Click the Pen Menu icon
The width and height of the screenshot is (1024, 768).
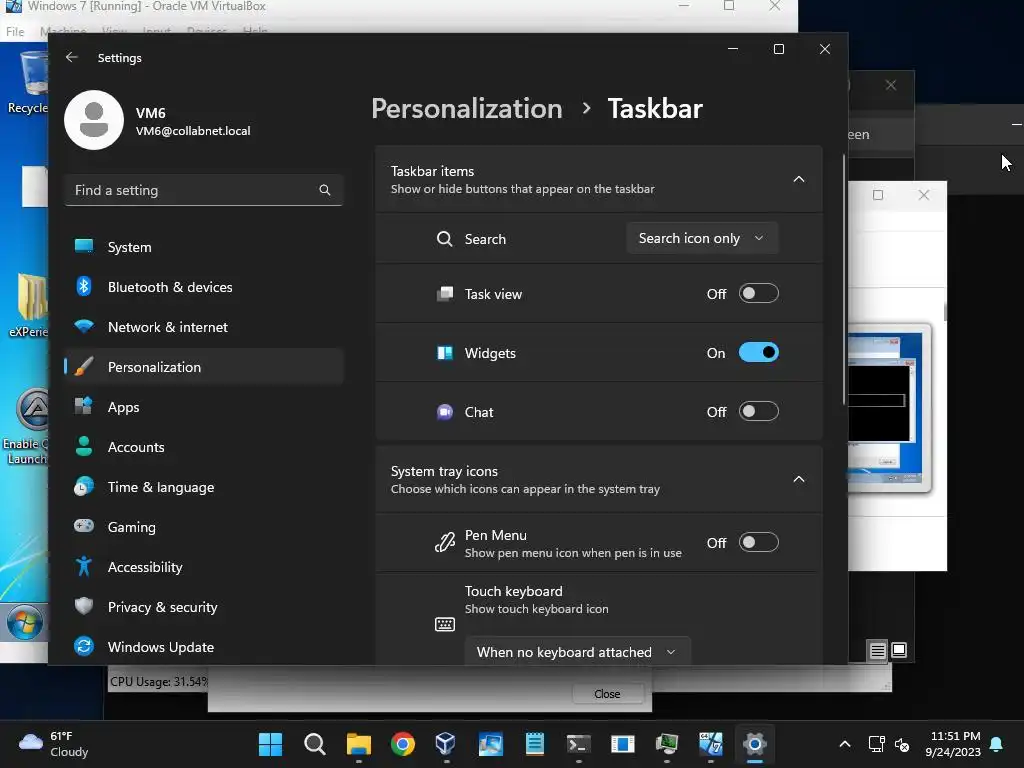445,543
